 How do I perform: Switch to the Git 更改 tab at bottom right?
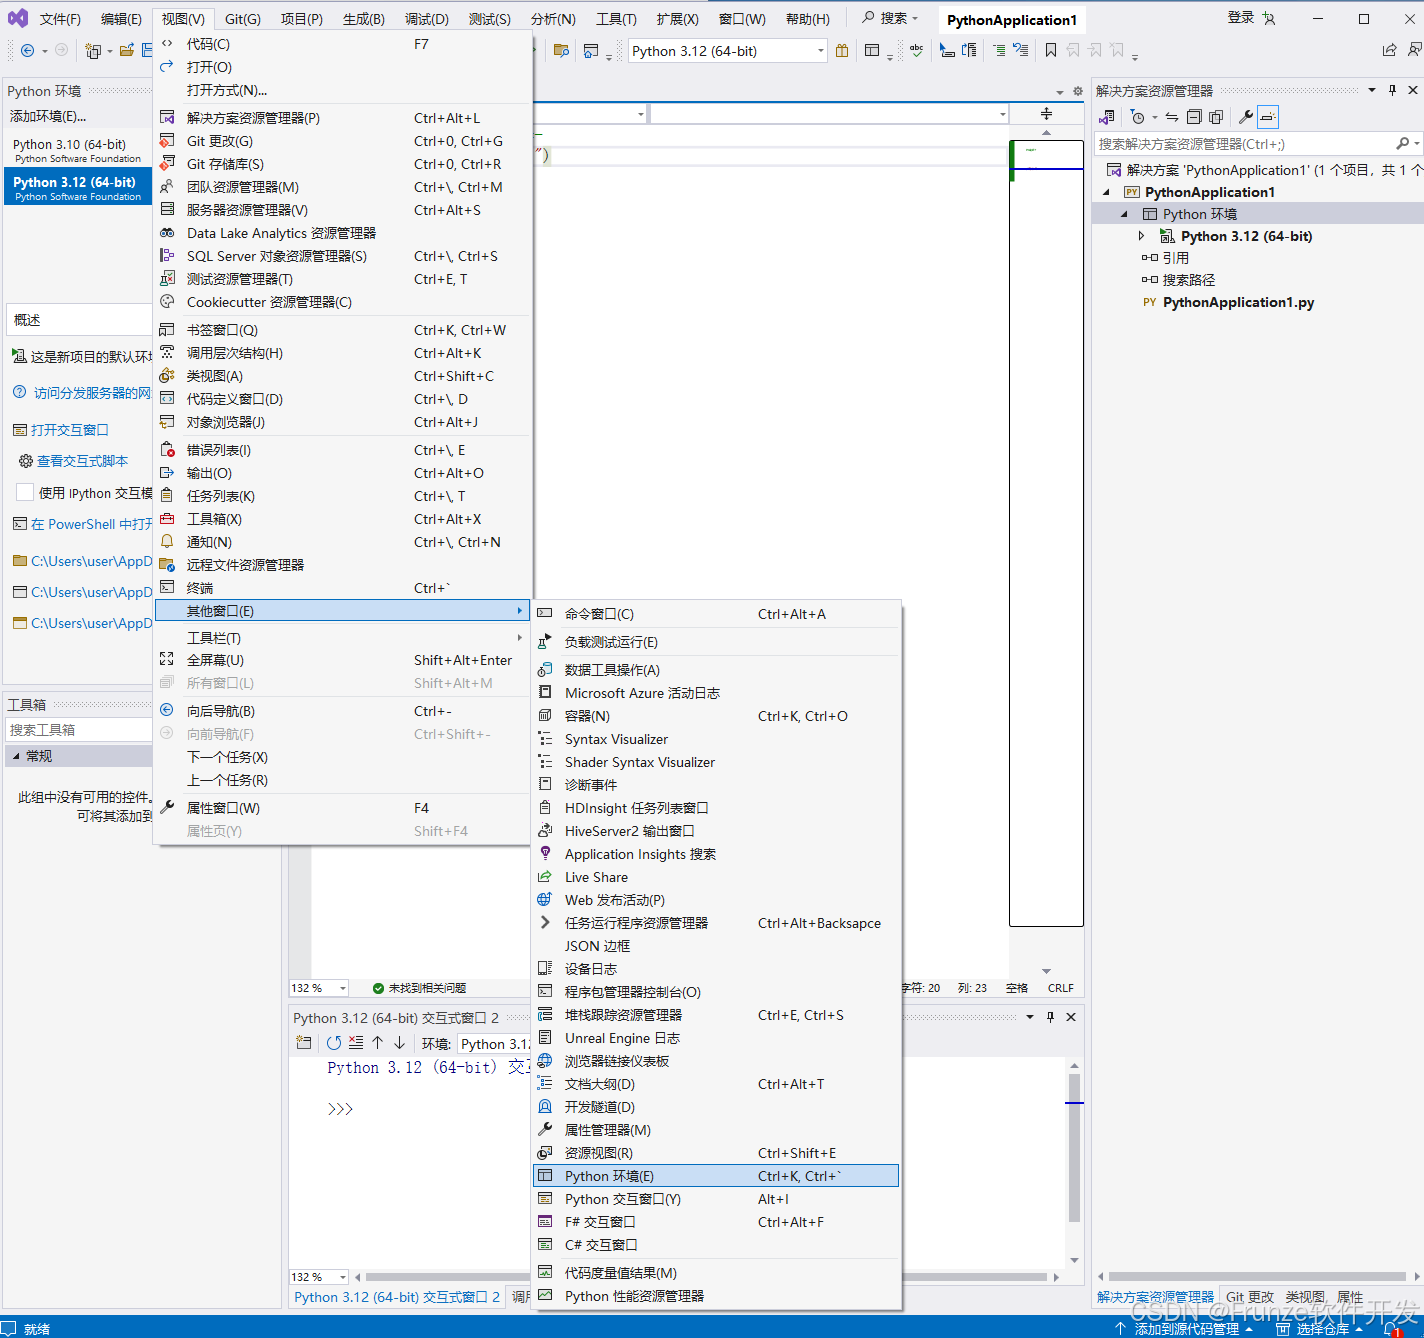1250,1297
